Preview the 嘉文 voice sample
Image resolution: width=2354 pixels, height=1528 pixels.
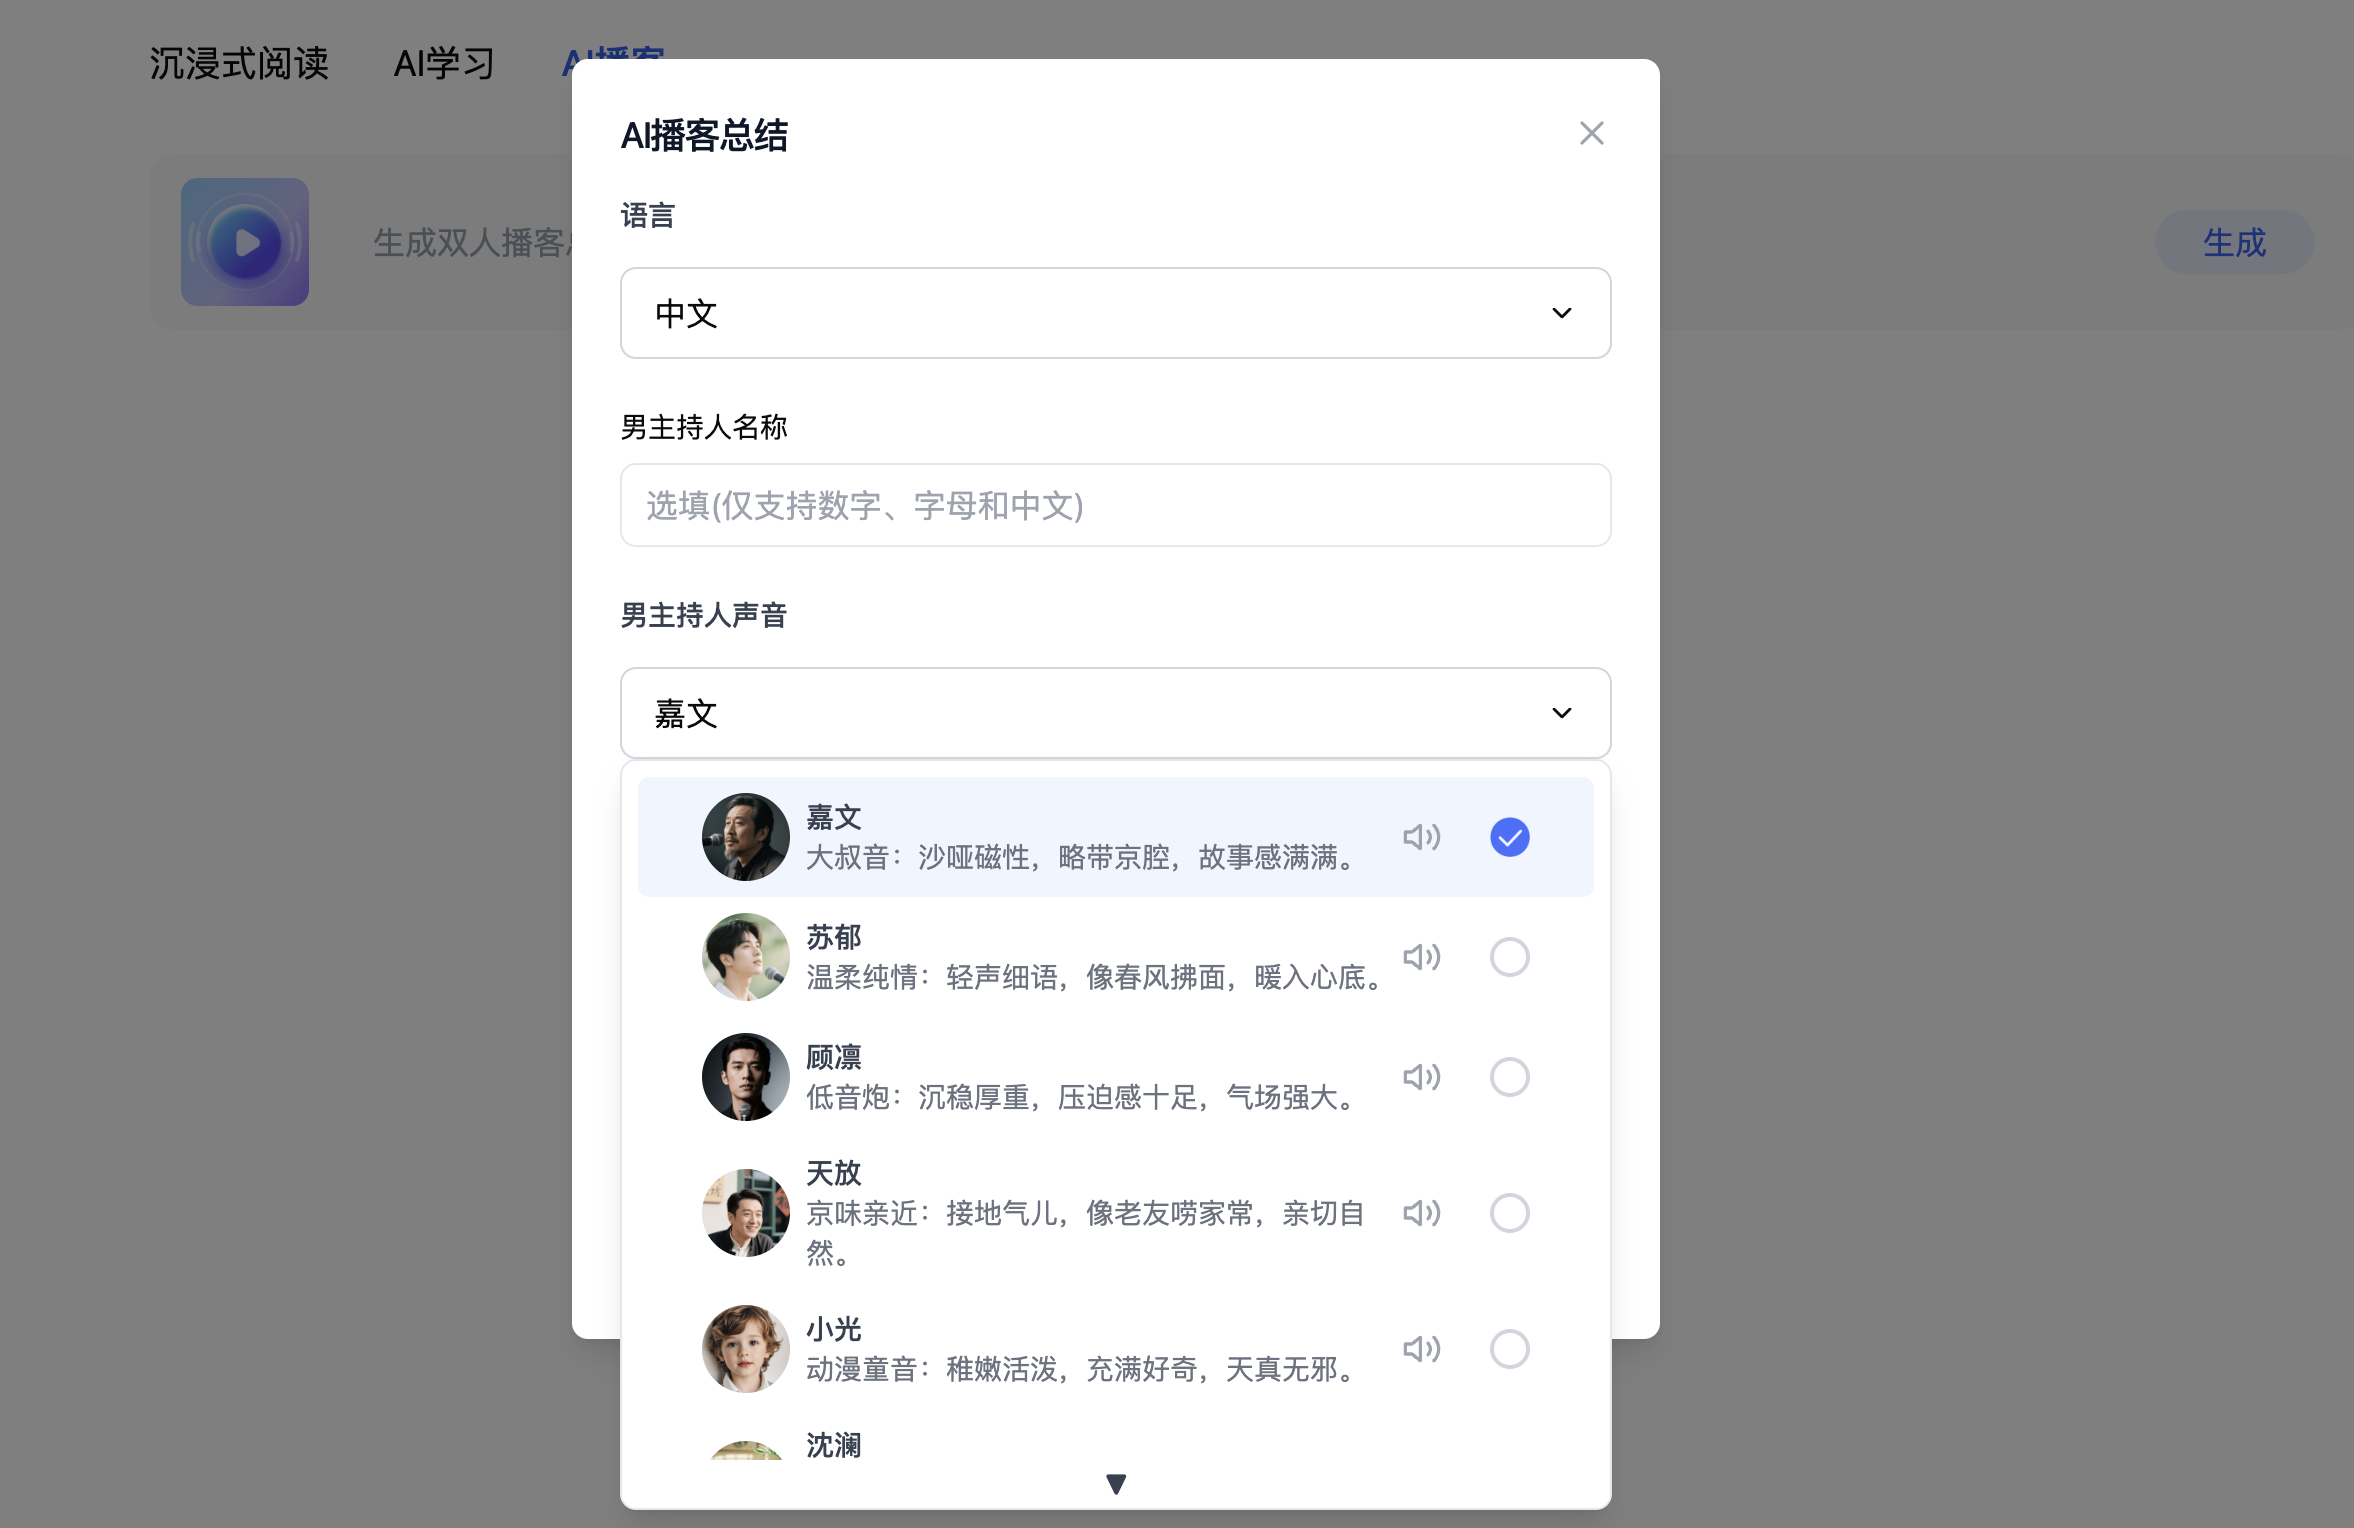(x=1421, y=837)
